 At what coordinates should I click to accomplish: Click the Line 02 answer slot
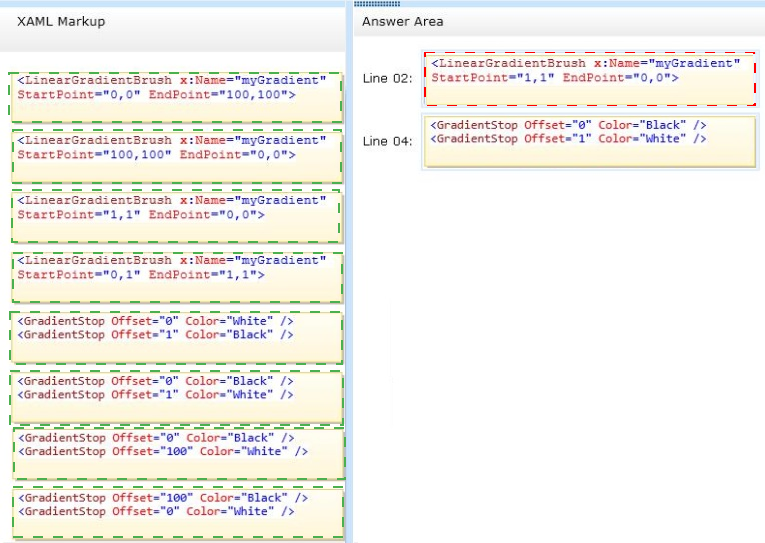[590, 79]
